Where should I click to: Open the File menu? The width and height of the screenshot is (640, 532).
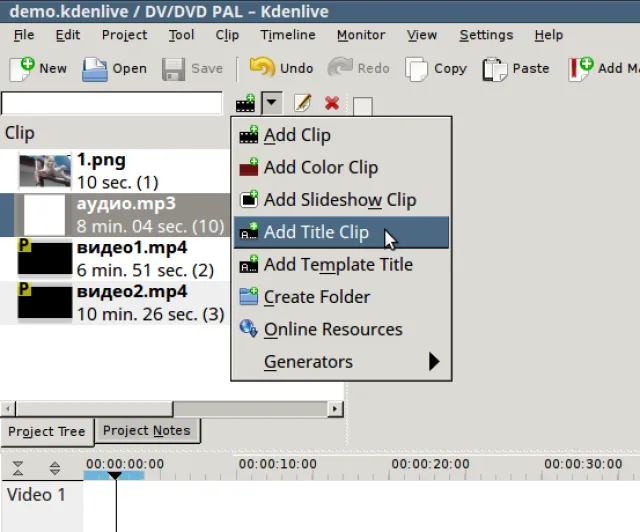24,35
